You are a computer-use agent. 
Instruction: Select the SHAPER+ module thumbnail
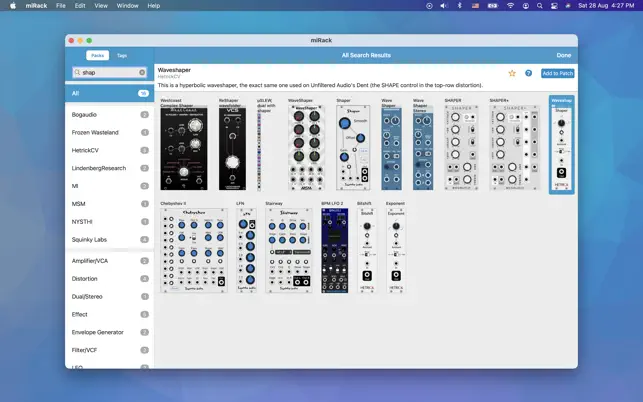[514, 148]
